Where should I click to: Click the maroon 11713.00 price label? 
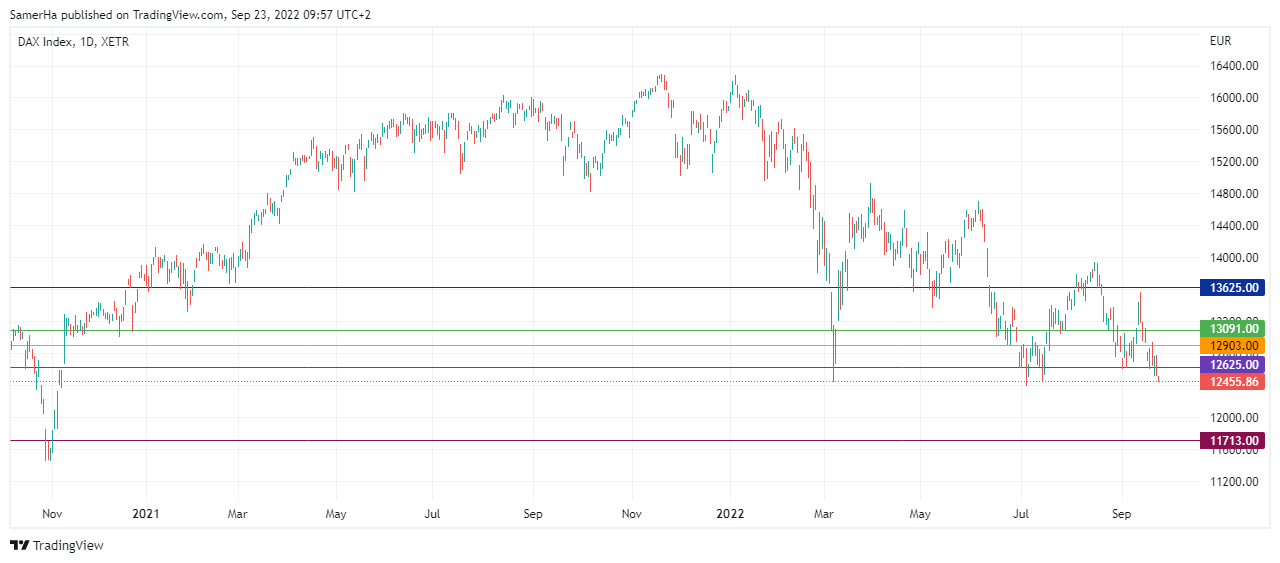(x=1233, y=440)
